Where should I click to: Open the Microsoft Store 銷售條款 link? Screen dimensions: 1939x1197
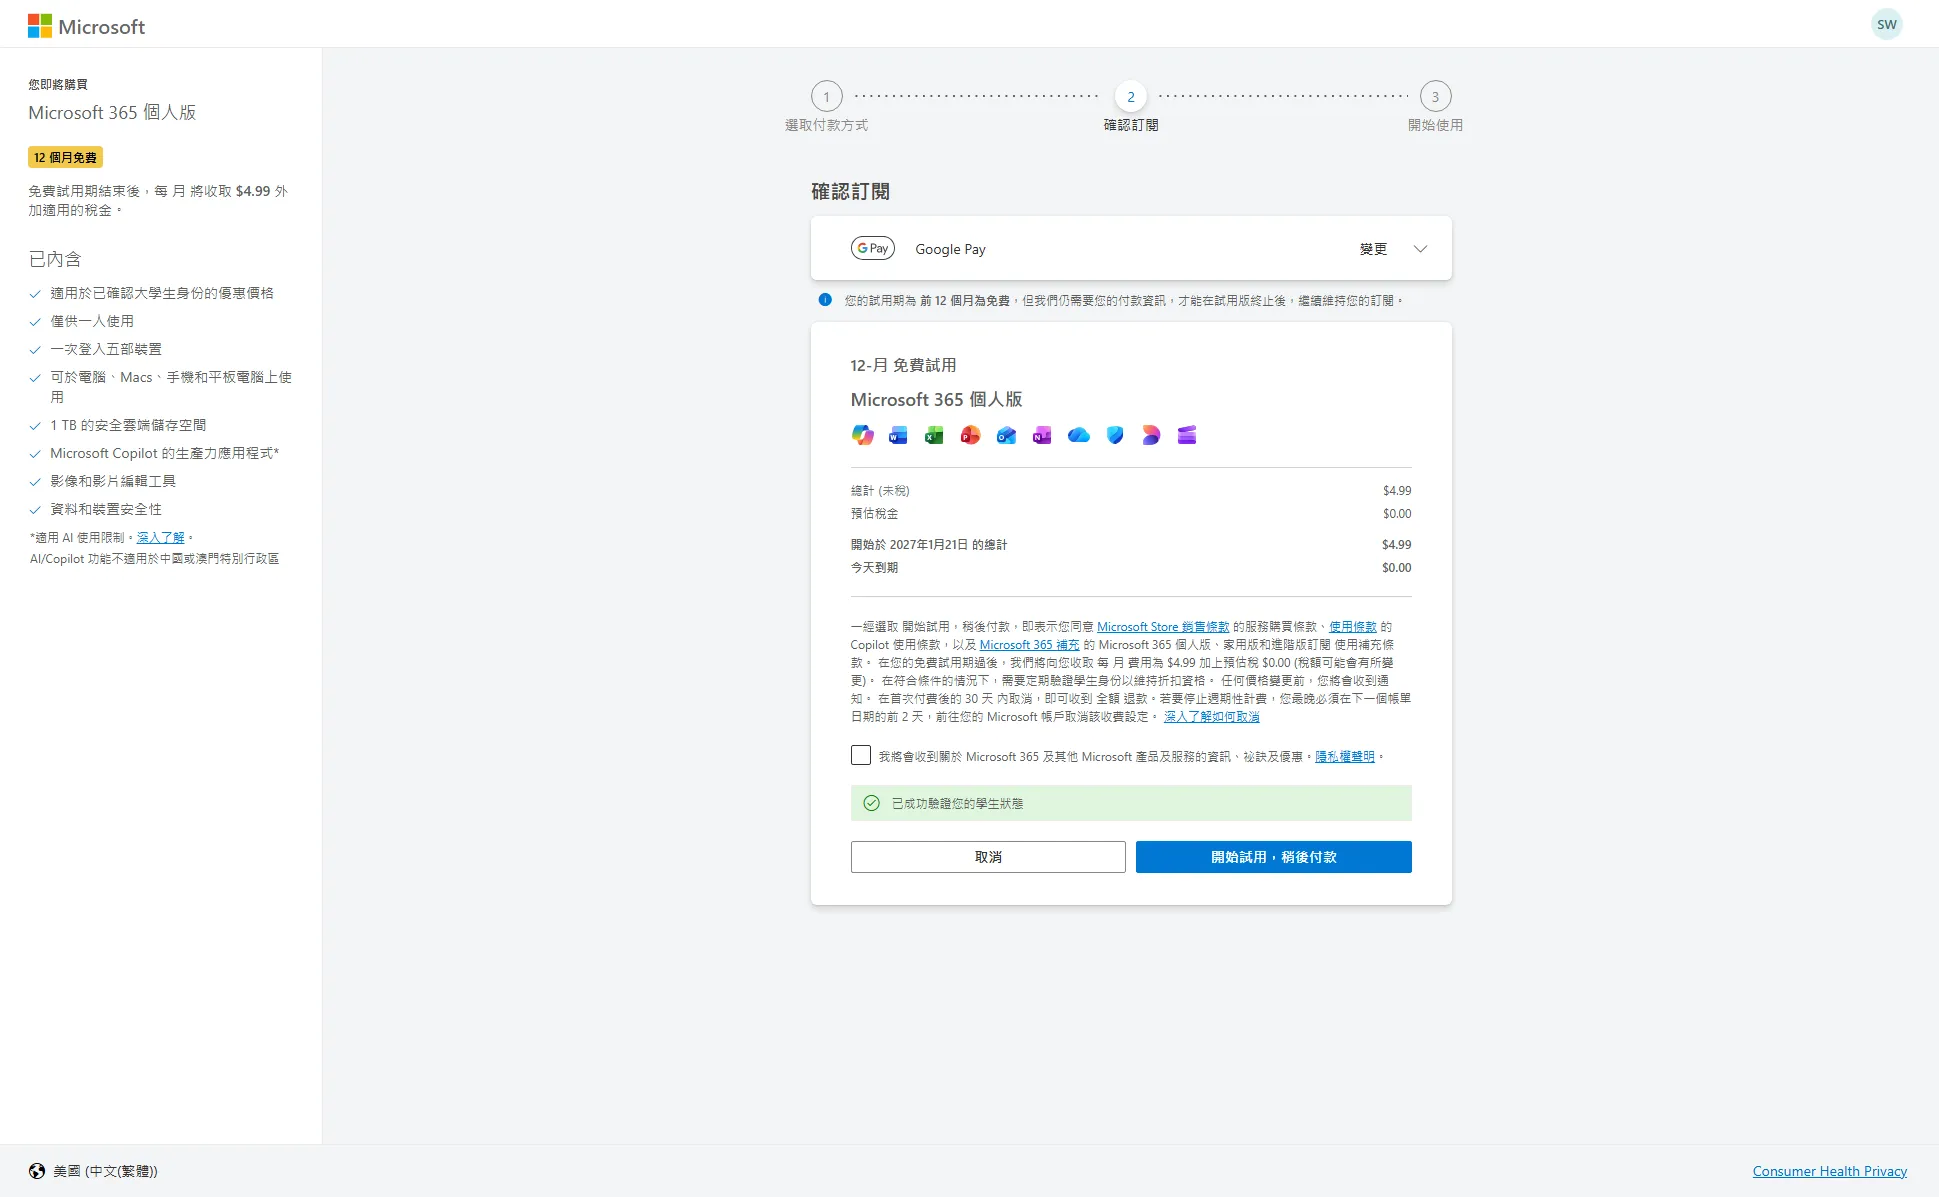pos(1162,627)
